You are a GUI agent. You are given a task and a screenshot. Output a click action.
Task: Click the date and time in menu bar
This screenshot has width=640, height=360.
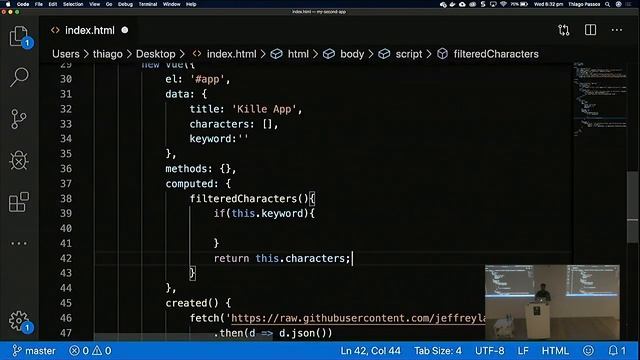point(548,4)
